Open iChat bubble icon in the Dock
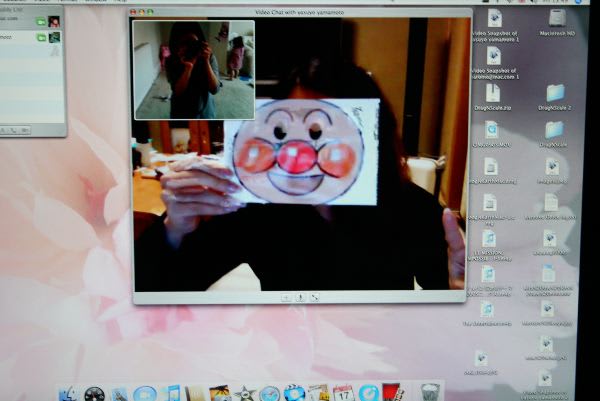Screen dimensions: 600x401 (x=145, y=394)
